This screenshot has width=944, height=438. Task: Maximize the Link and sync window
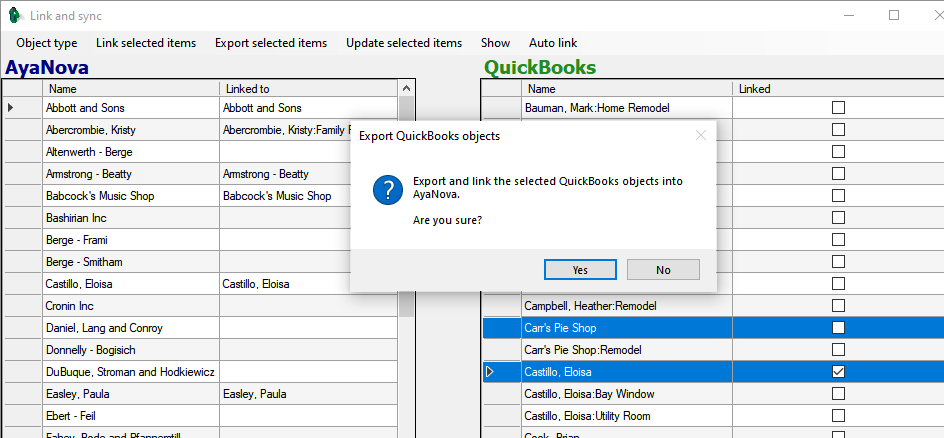click(894, 16)
